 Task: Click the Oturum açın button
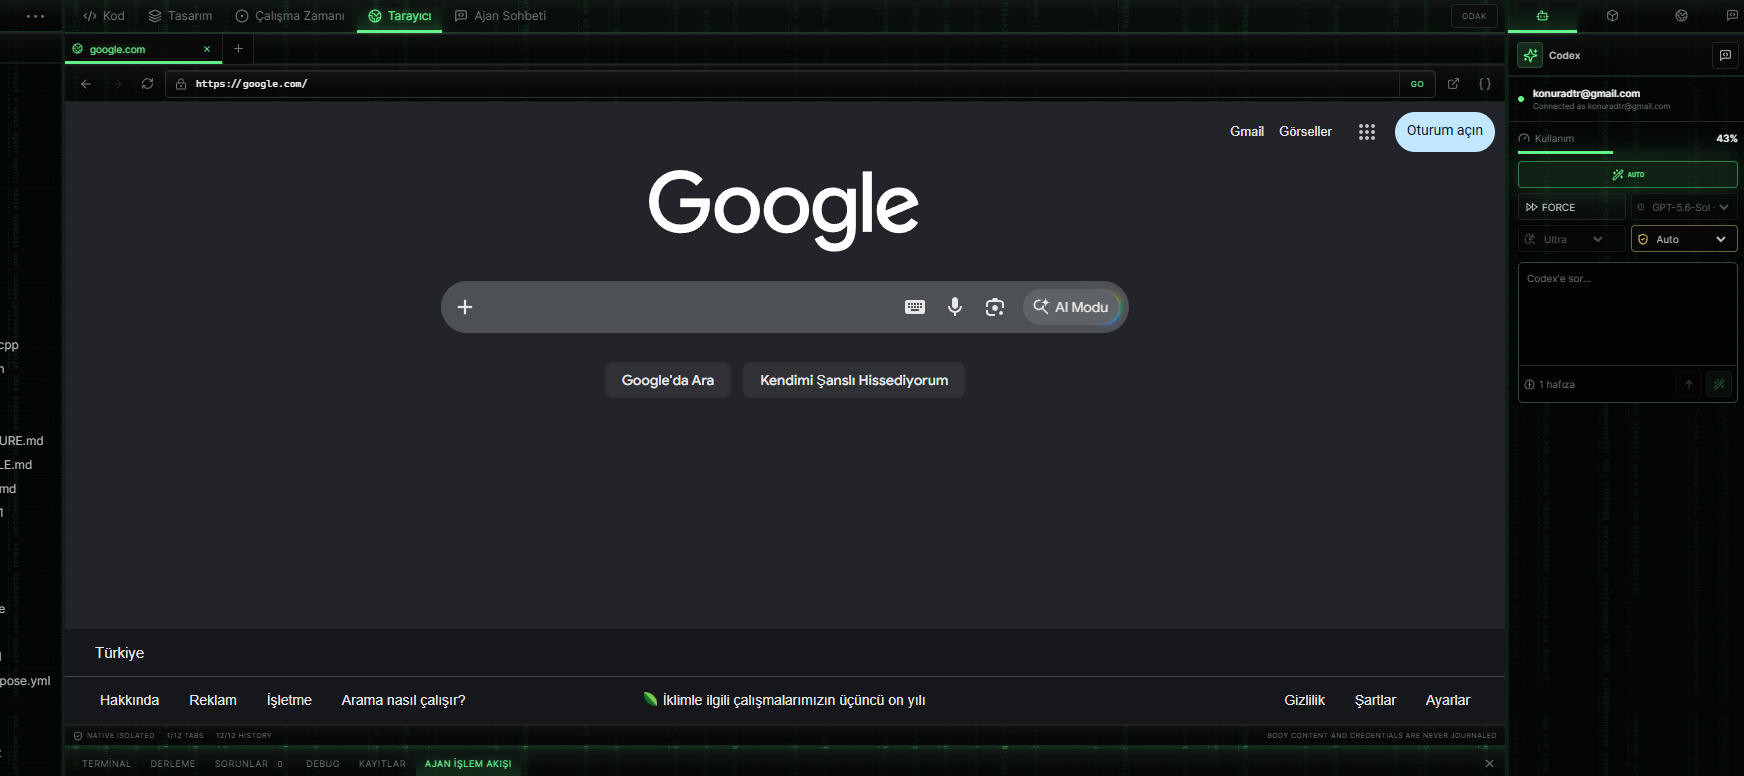pos(1445,131)
